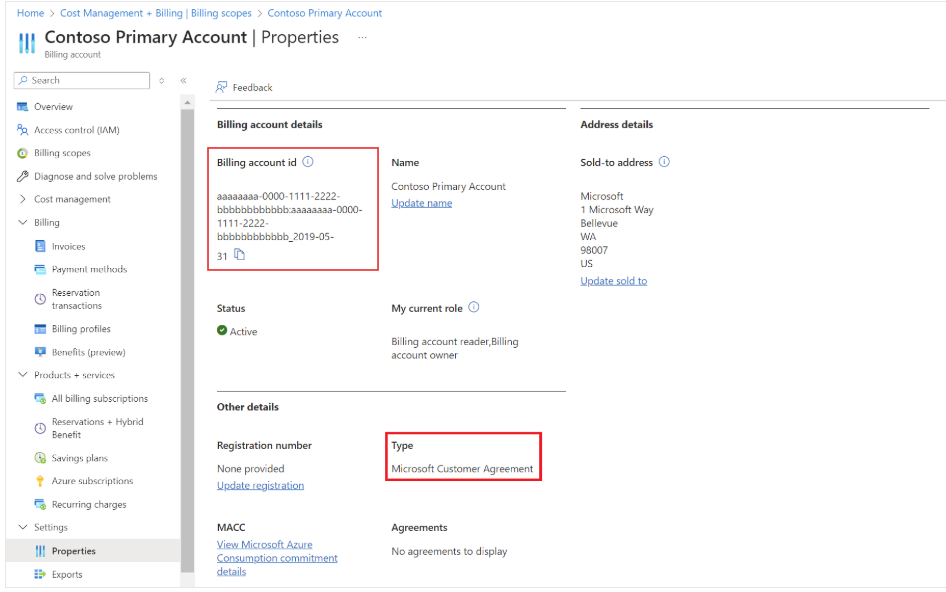Screen dimensions: 946x592
Task: Collapse the Products + services section
Action: (22, 375)
